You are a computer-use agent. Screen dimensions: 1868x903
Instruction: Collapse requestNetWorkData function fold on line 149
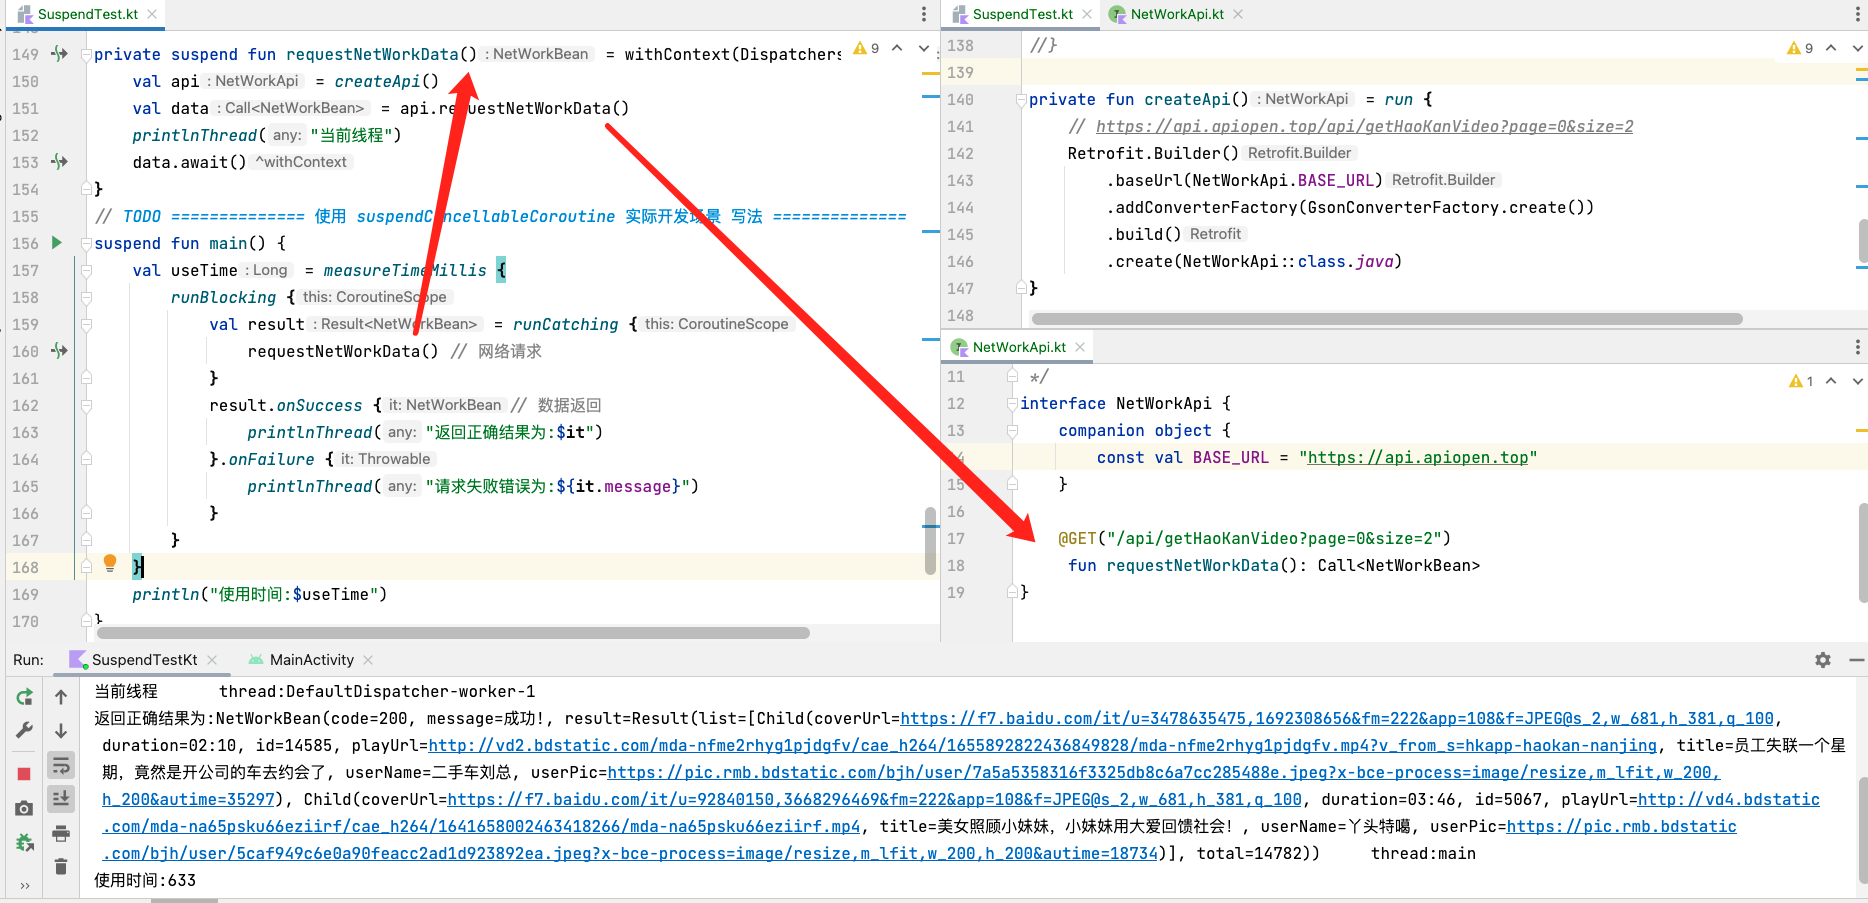[x=86, y=54]
